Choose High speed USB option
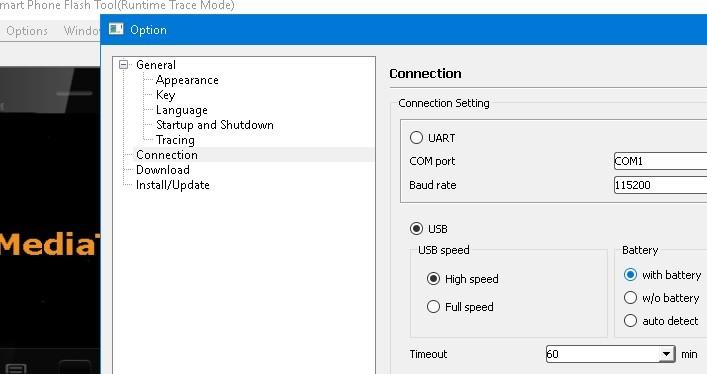The image size is (707, 374). click(x=433, y=279)
